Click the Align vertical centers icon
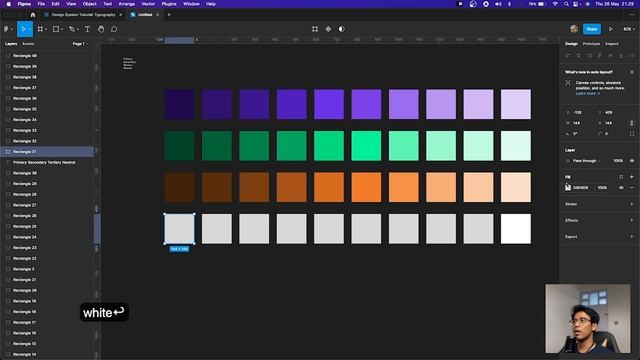 click(610, 56)
